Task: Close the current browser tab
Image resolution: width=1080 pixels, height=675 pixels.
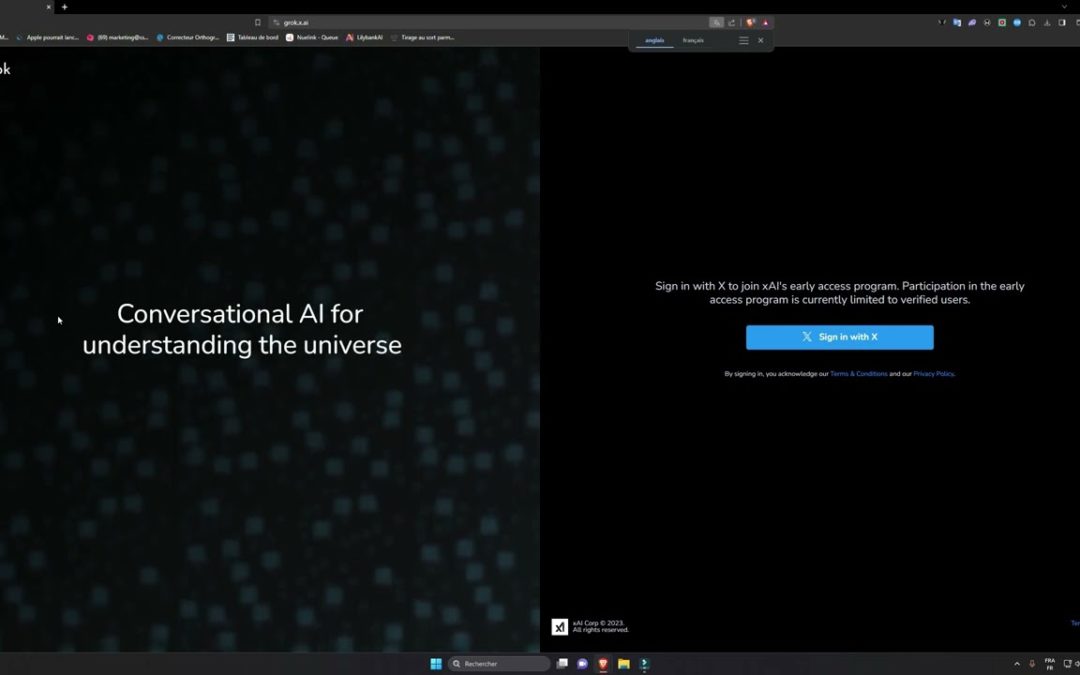Action: pyautogui.click(x=48, y=7)
